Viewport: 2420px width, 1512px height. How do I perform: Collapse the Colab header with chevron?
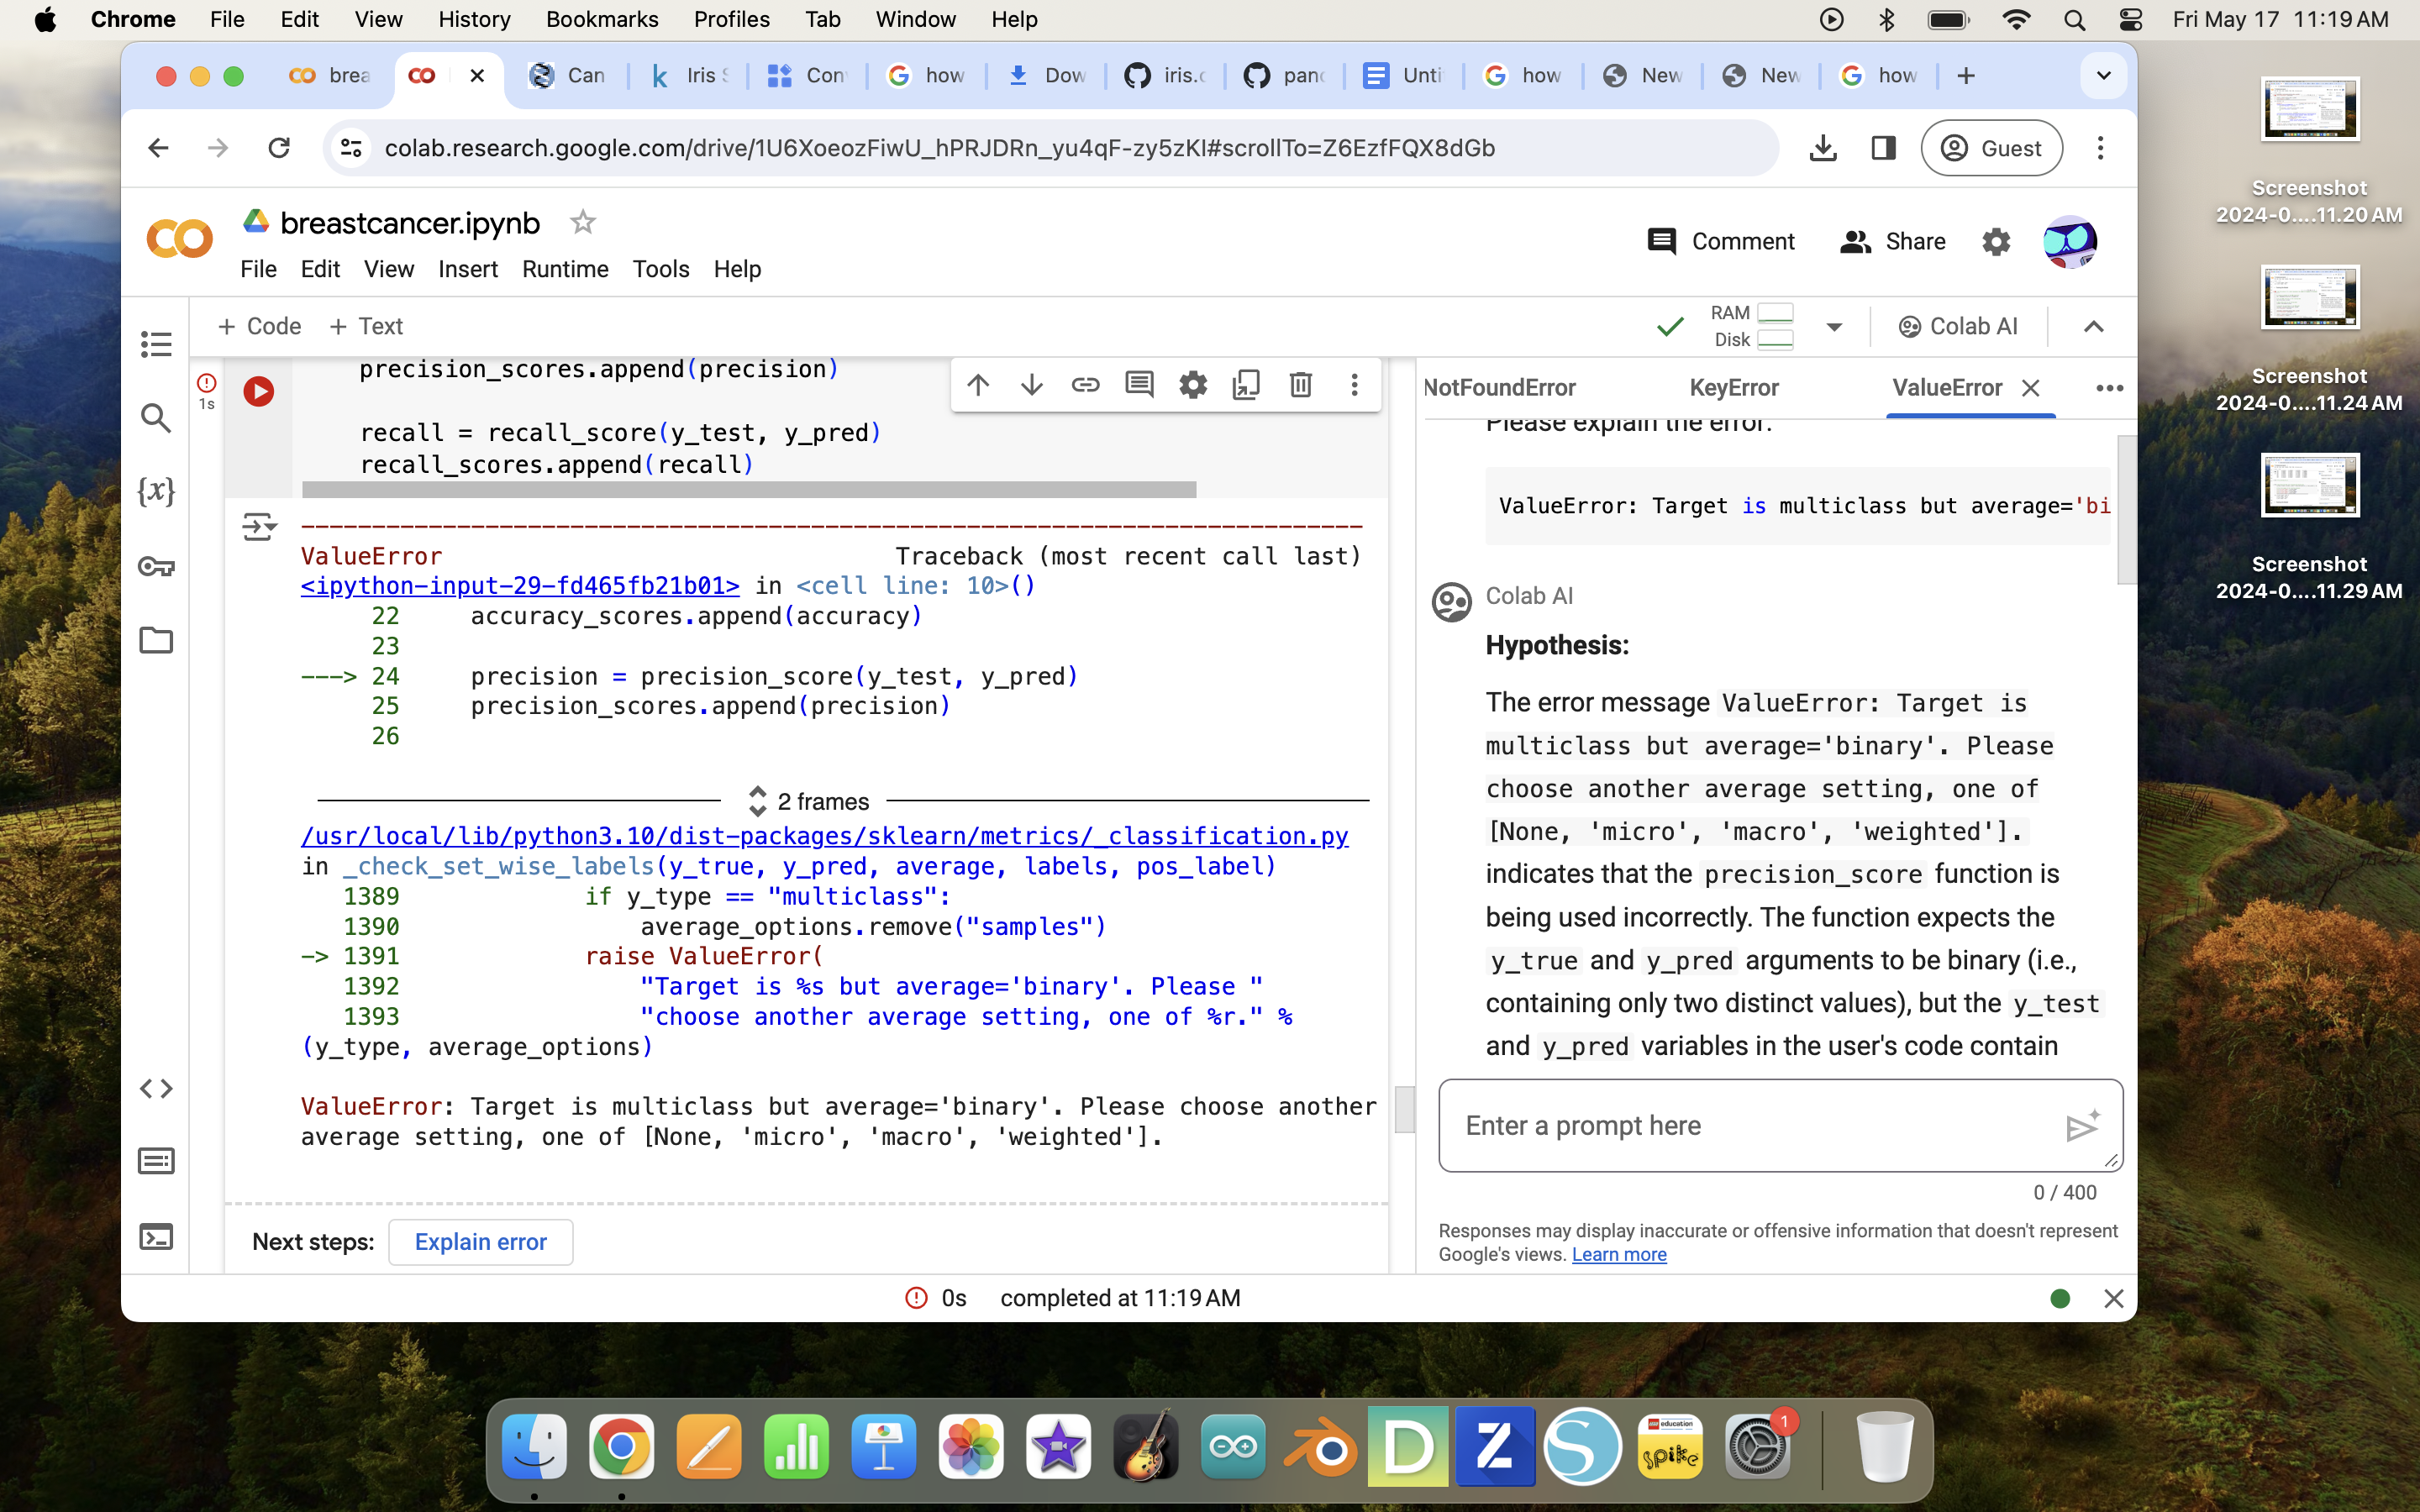(2093, 327)
